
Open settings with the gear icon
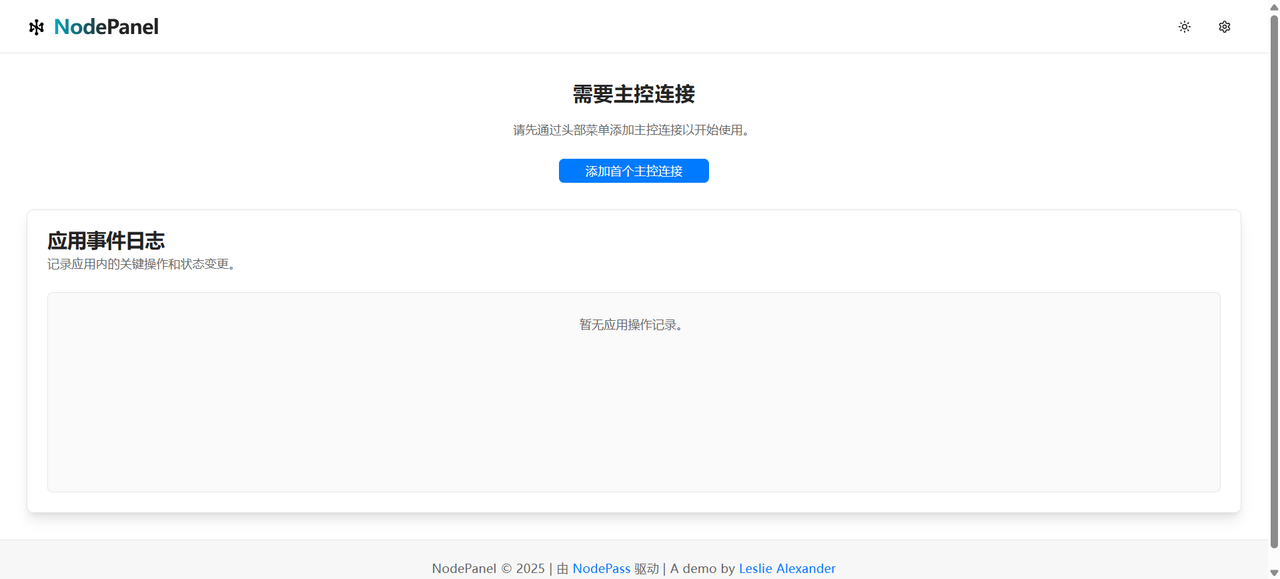pos(1224,27)
